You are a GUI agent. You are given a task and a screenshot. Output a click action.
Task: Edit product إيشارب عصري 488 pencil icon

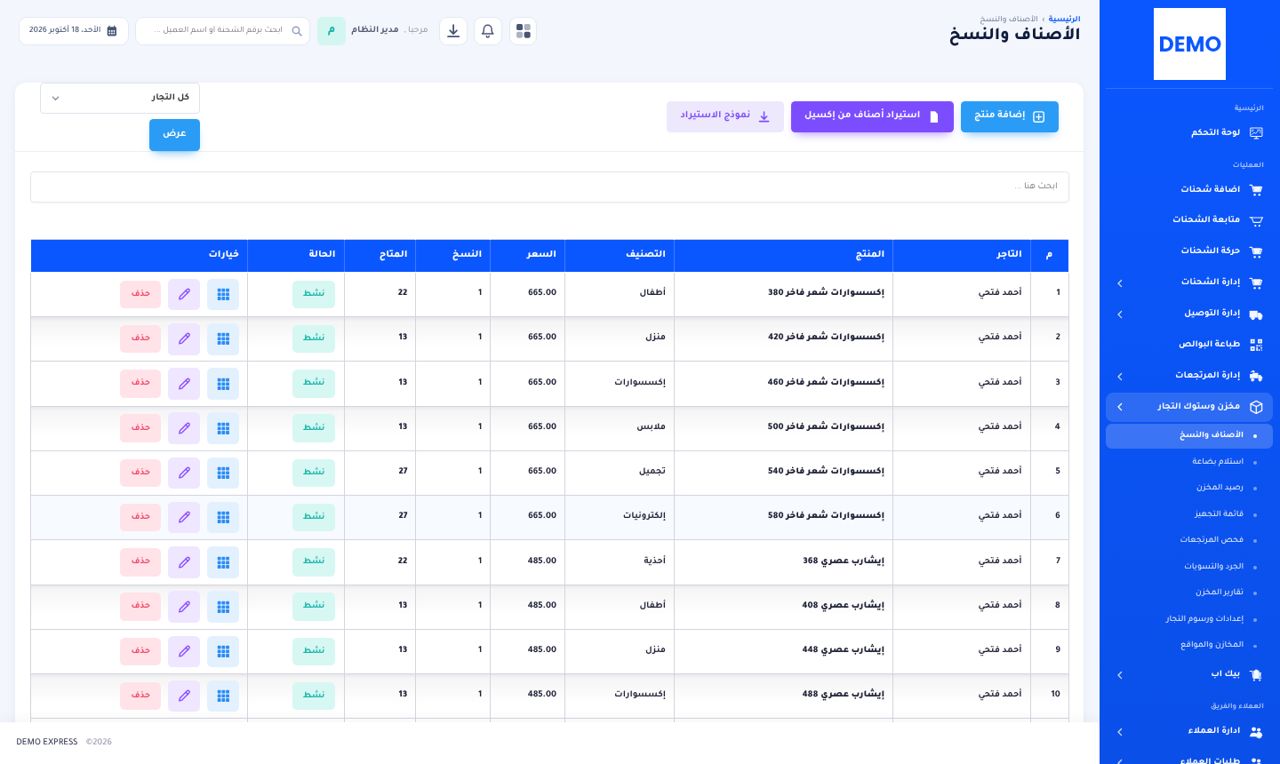pos(184,695)
